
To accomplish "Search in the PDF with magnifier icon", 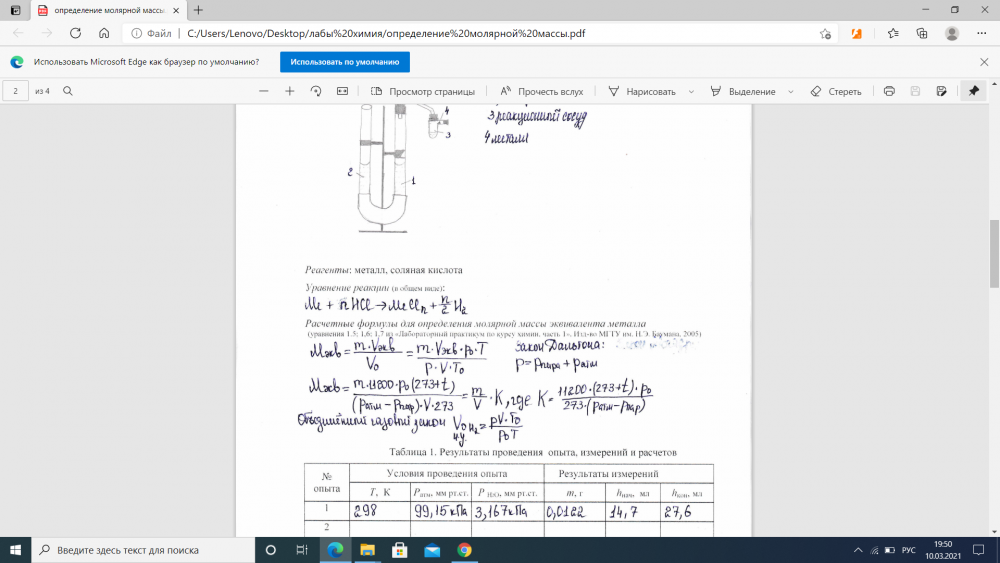I will click(68, 91).
